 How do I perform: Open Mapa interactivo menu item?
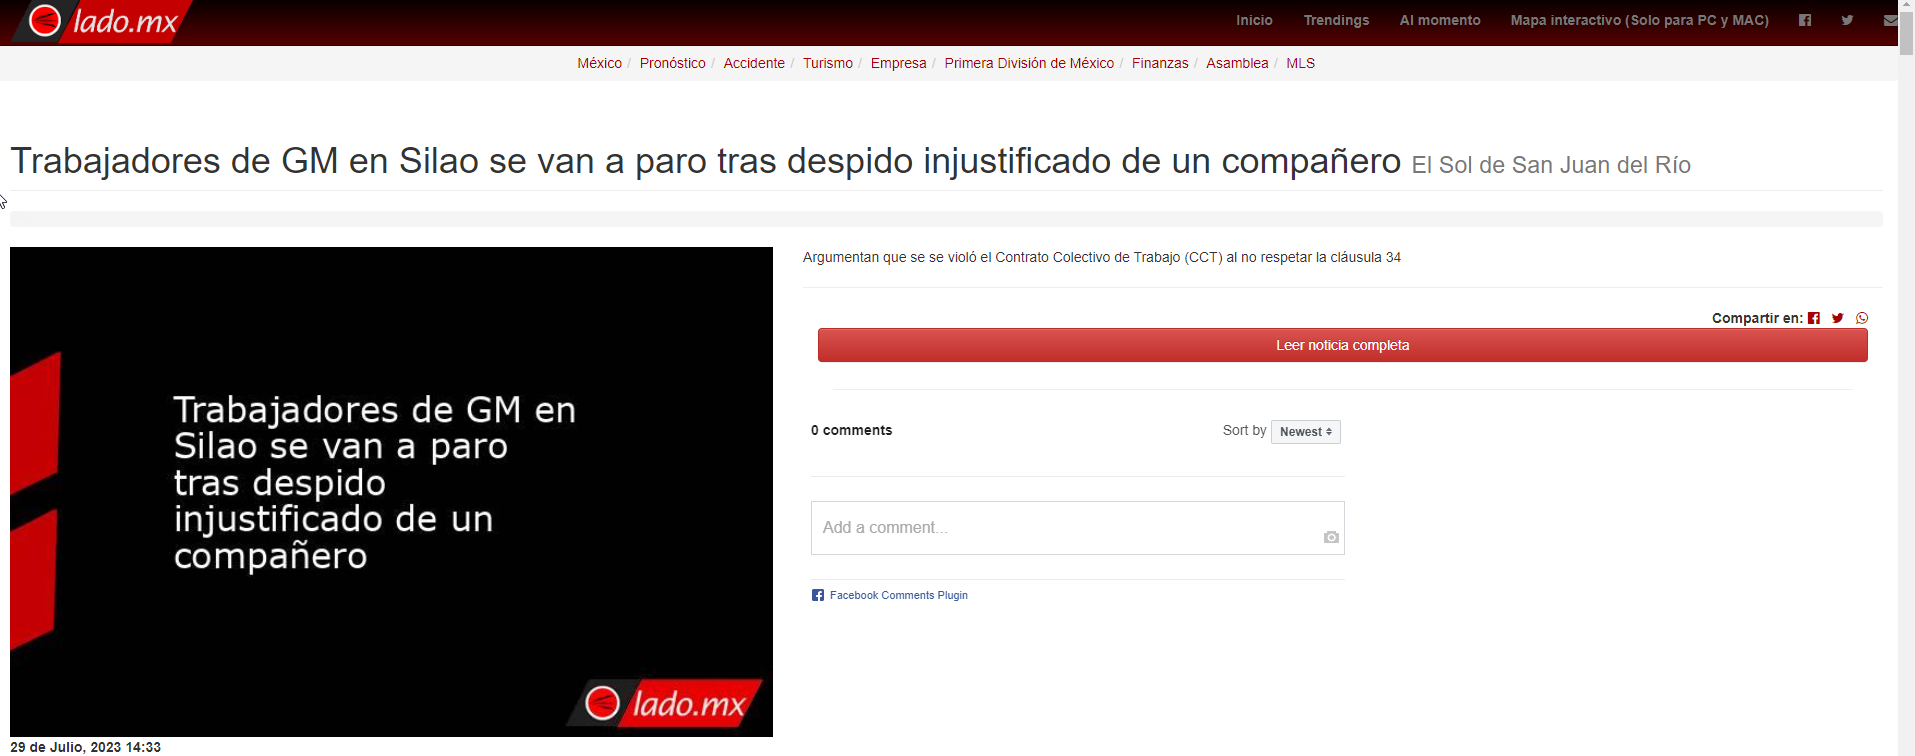(1640, 20)
